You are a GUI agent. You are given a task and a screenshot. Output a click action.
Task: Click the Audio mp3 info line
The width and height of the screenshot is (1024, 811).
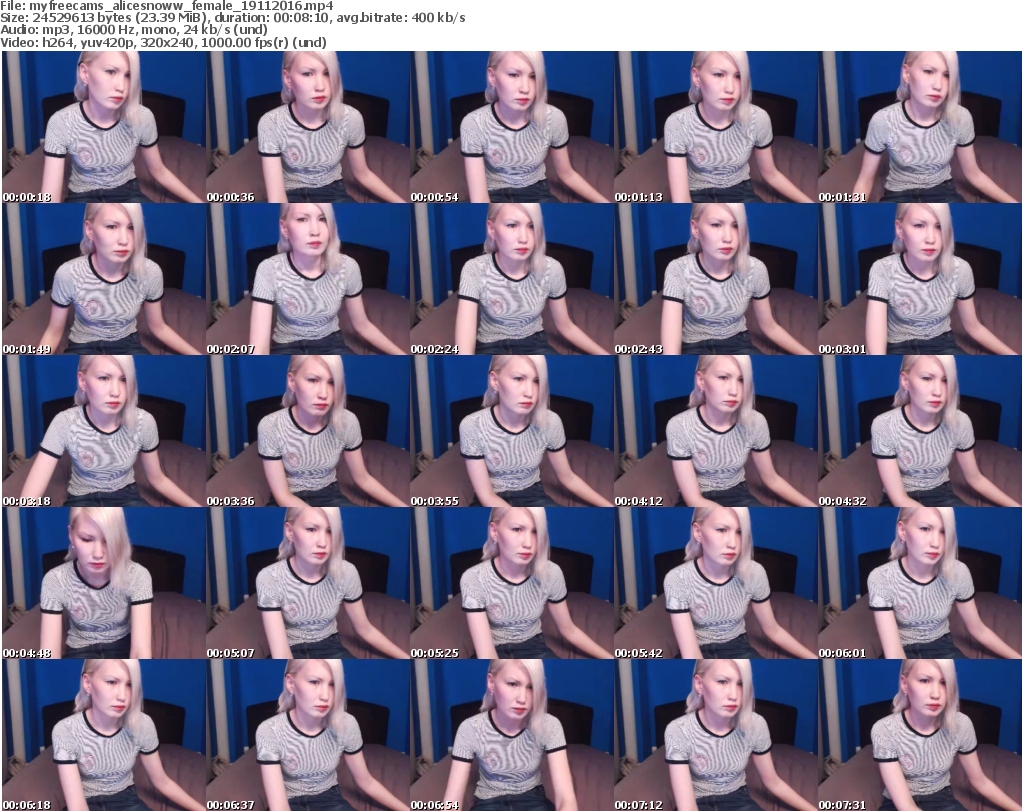click(x=134, y=30)
